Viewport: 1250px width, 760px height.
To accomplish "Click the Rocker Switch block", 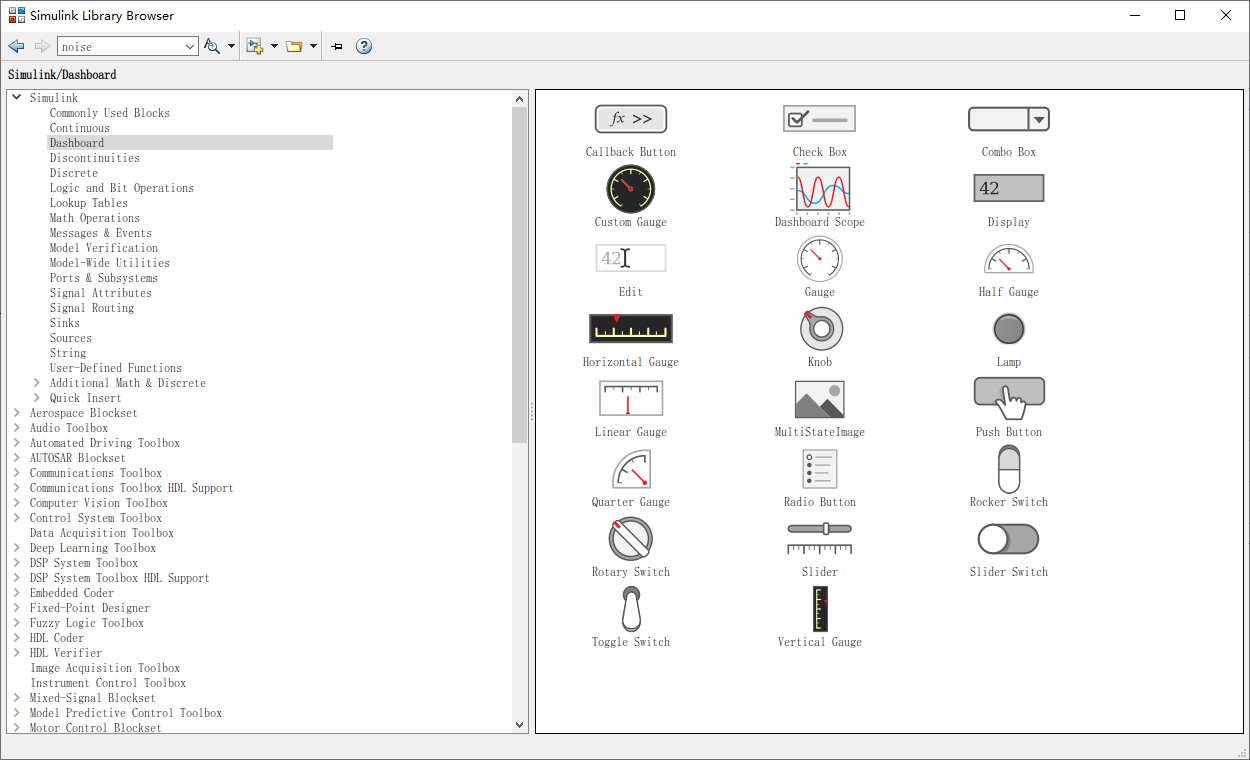I will click(1008, 468).
